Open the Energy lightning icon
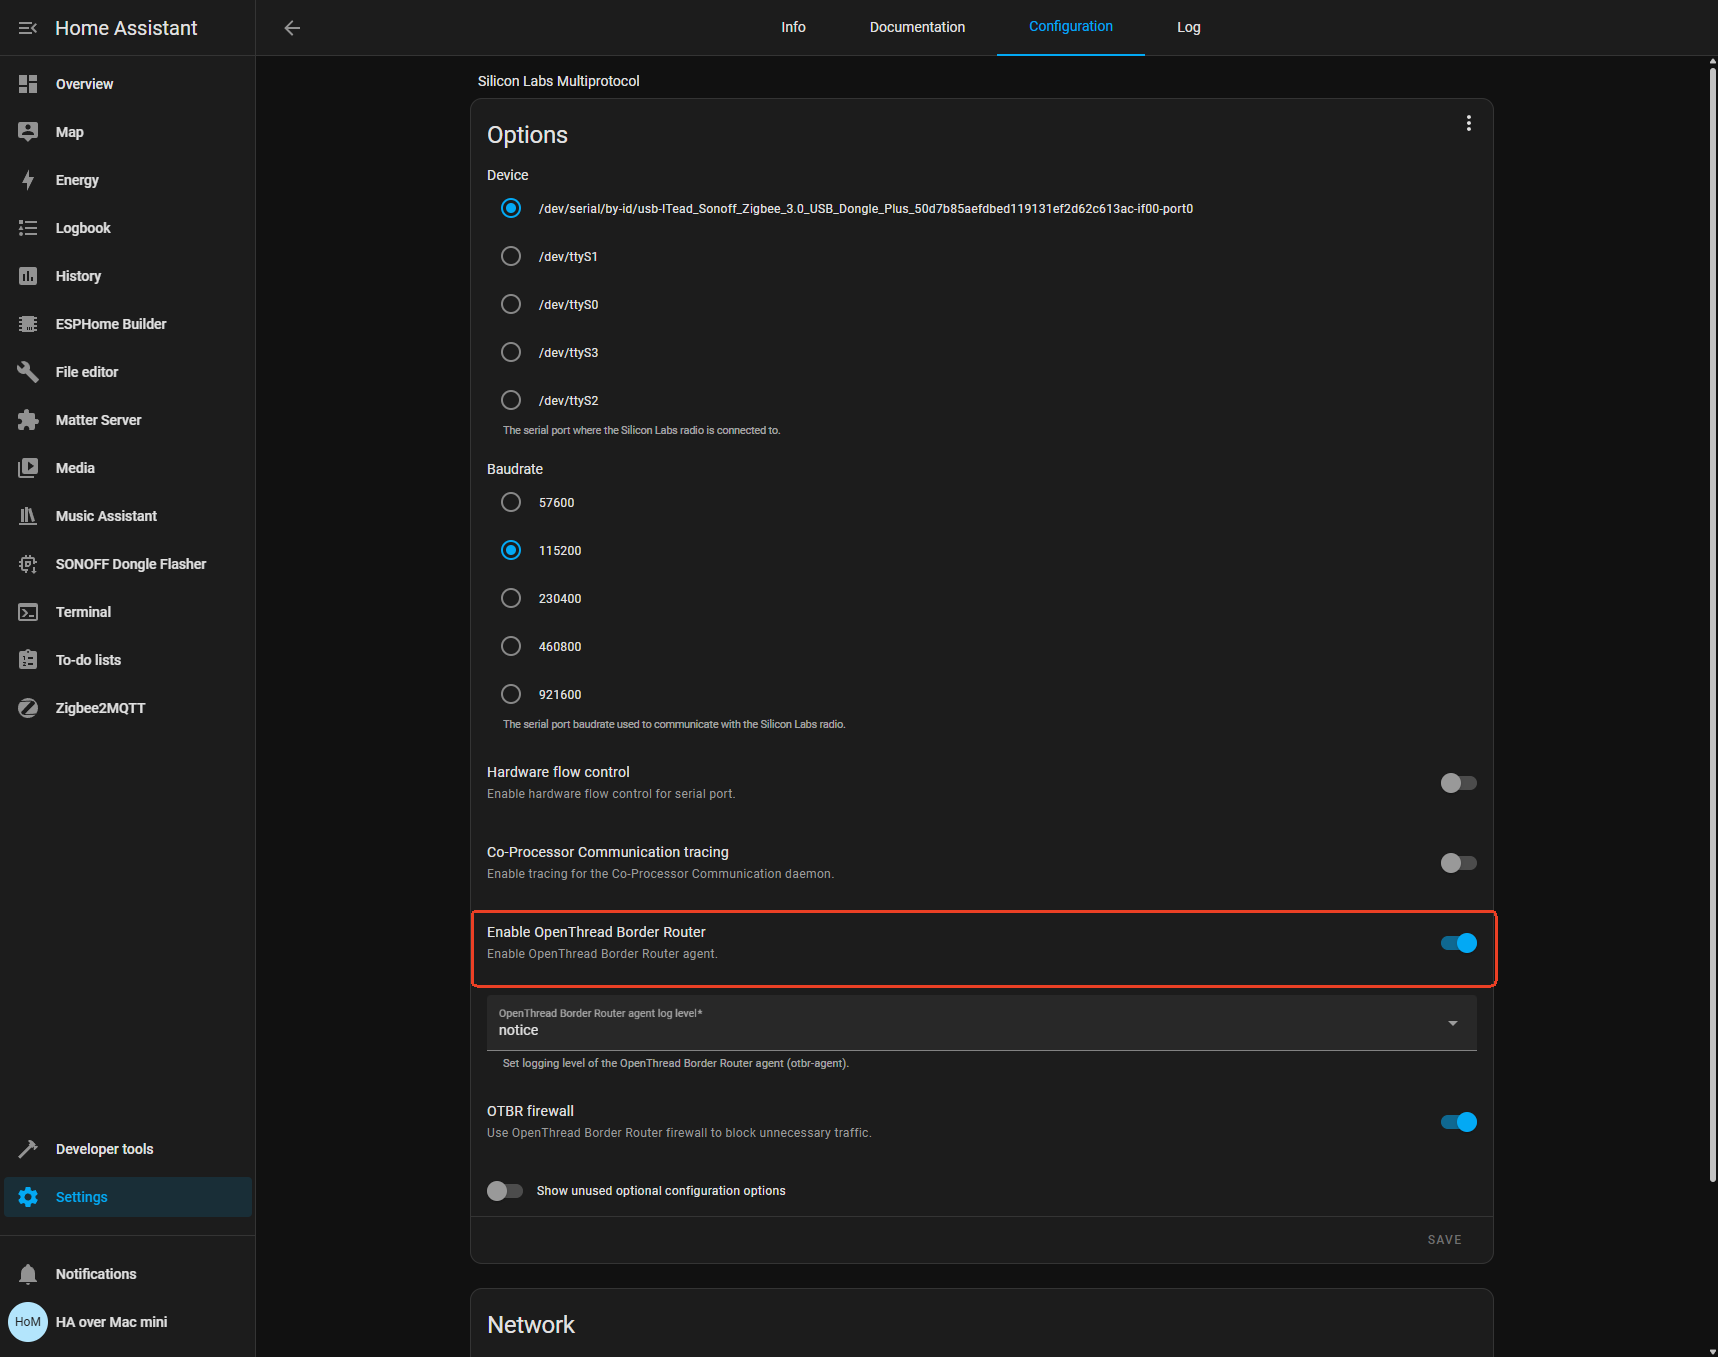Viewport: 1718px width, 1357px height. pos(28,180)
